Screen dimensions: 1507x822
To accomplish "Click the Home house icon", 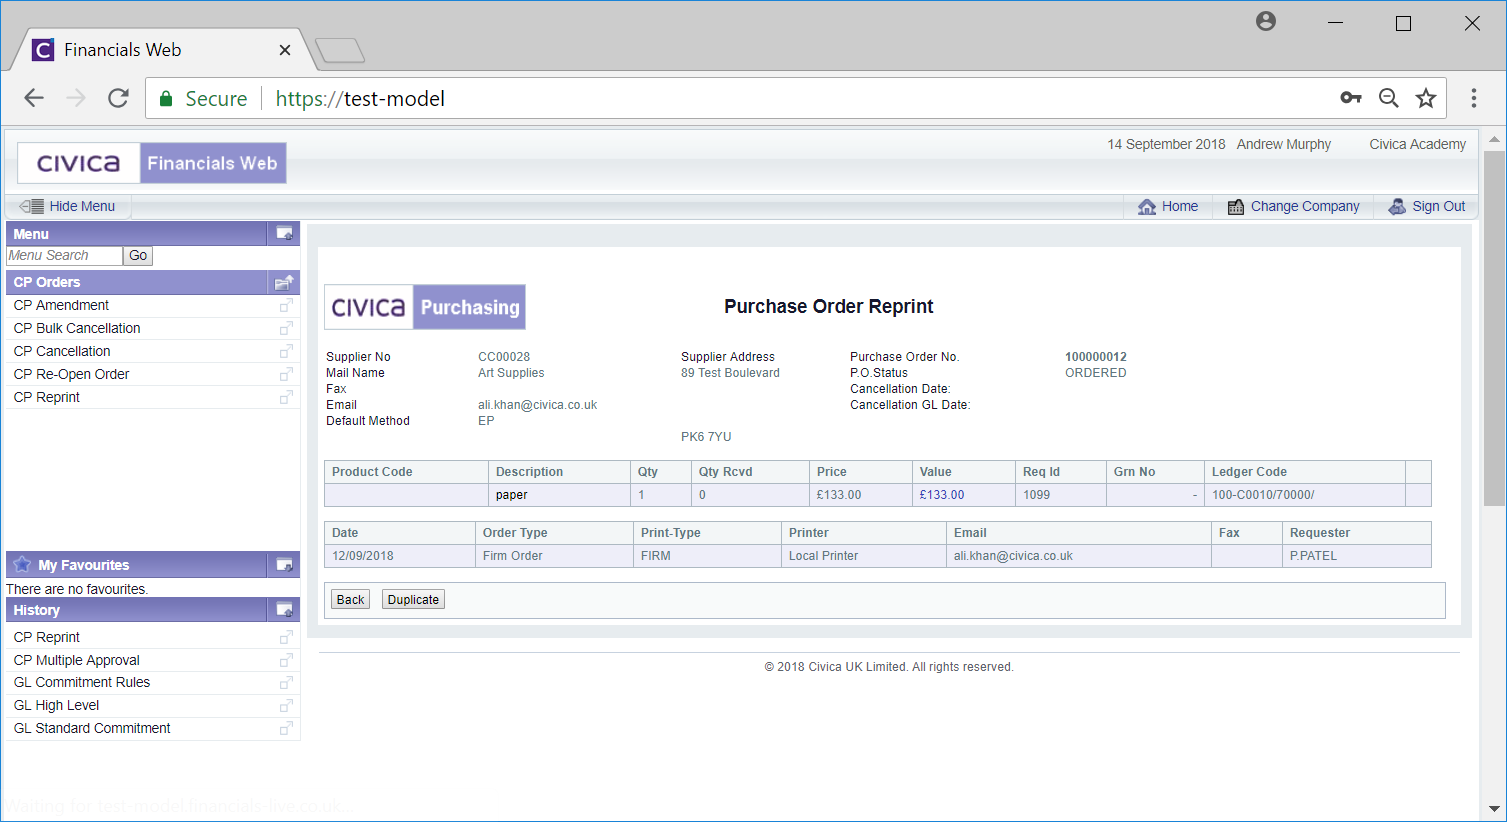I will 1147,206.
